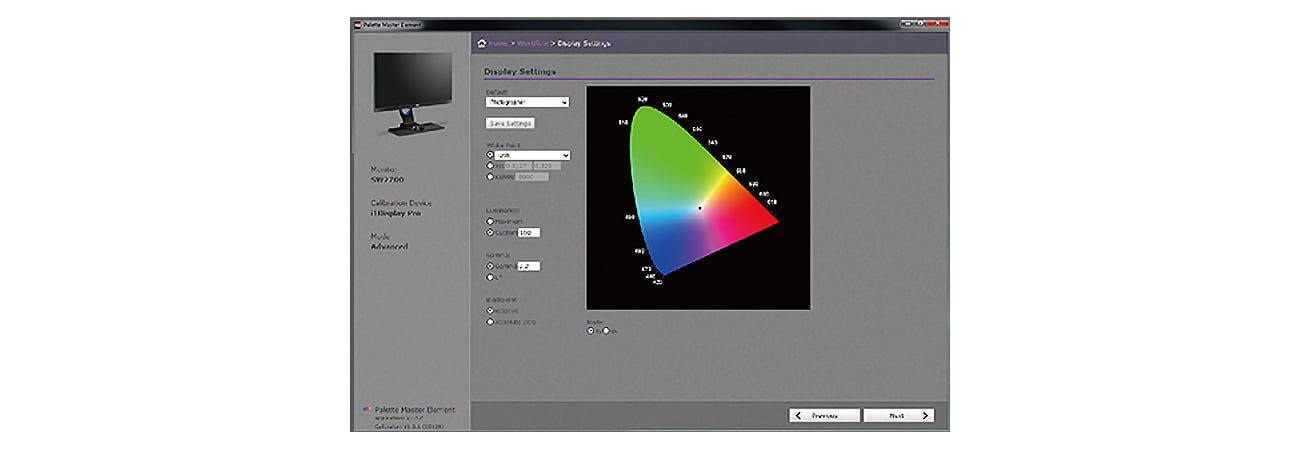
Task: Open the Default preset dropdown
Action: click(526, 102)
